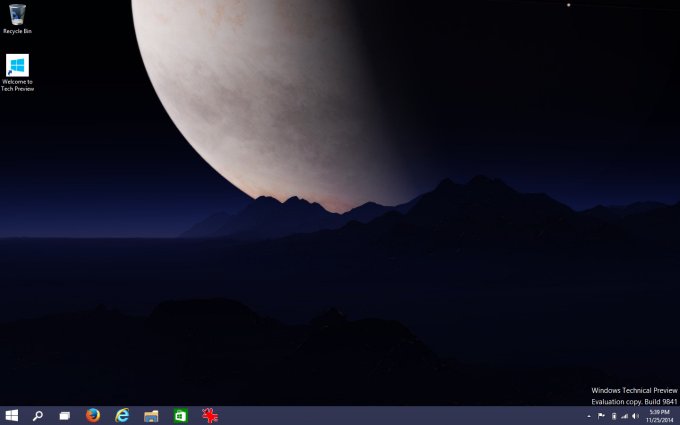Open Task View on the taskbar
680x425 pixels.
point(65,416)
